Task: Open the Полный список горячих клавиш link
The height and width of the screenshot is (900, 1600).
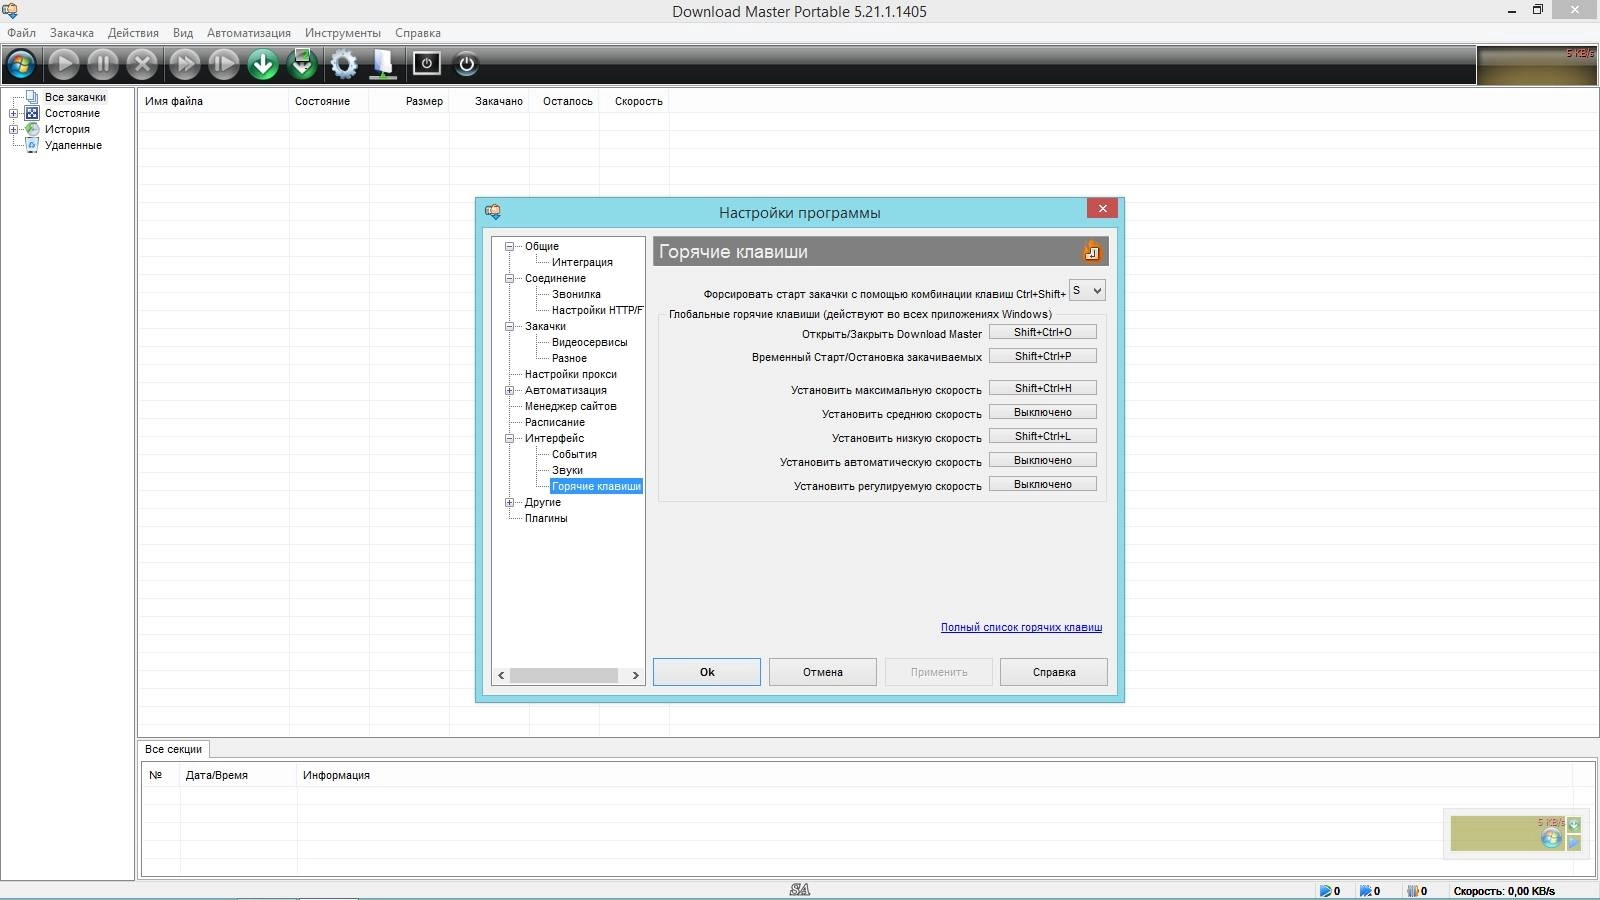Action: click(x=1021, y=627)
